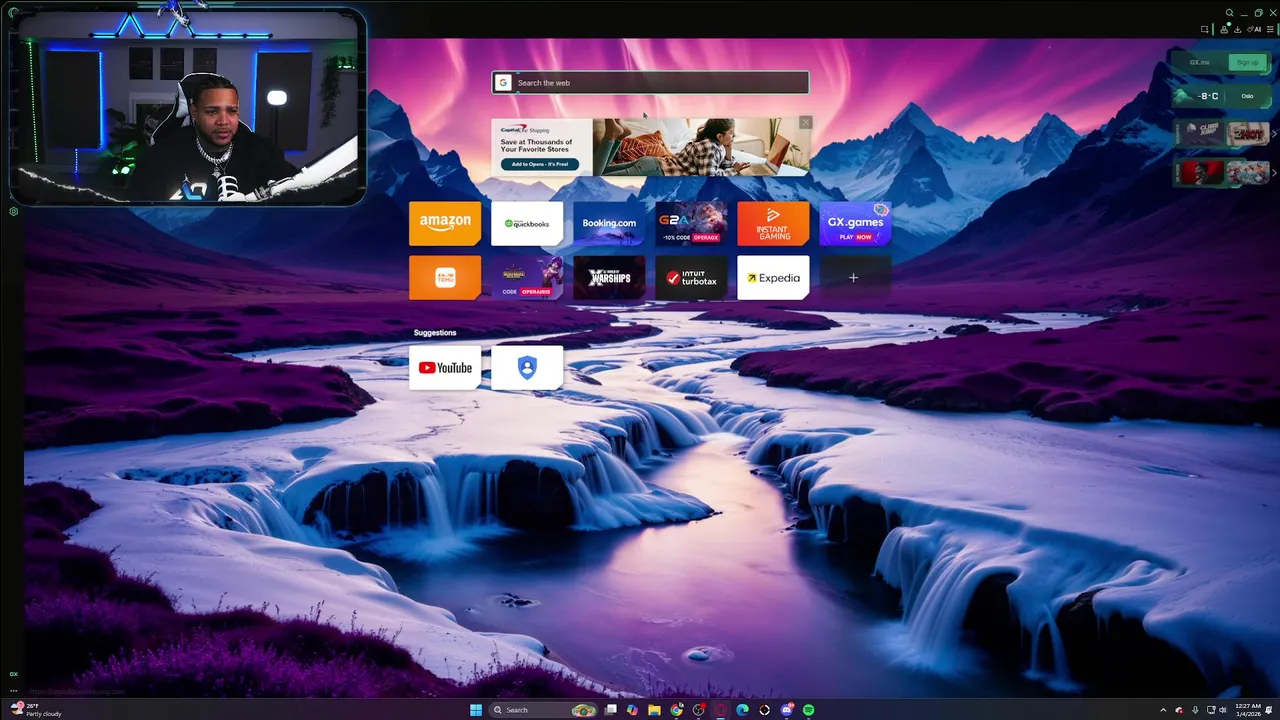Click the Search the web field

click(x=650, y=83)
